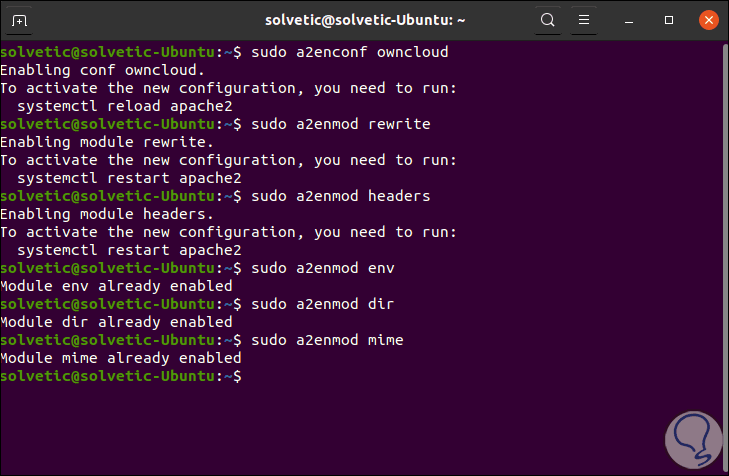Click the search magnifier icon
This screenshot has height=476, width=729.
tap(547, 19)
